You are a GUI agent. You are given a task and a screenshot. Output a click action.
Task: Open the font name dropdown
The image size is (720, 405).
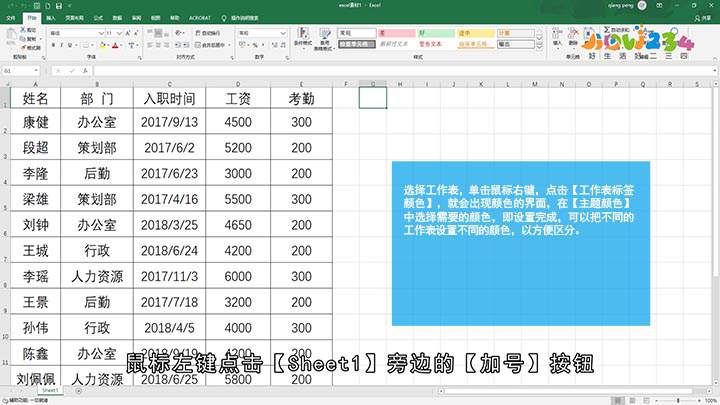pyautogui.click(x=101, y=33)
